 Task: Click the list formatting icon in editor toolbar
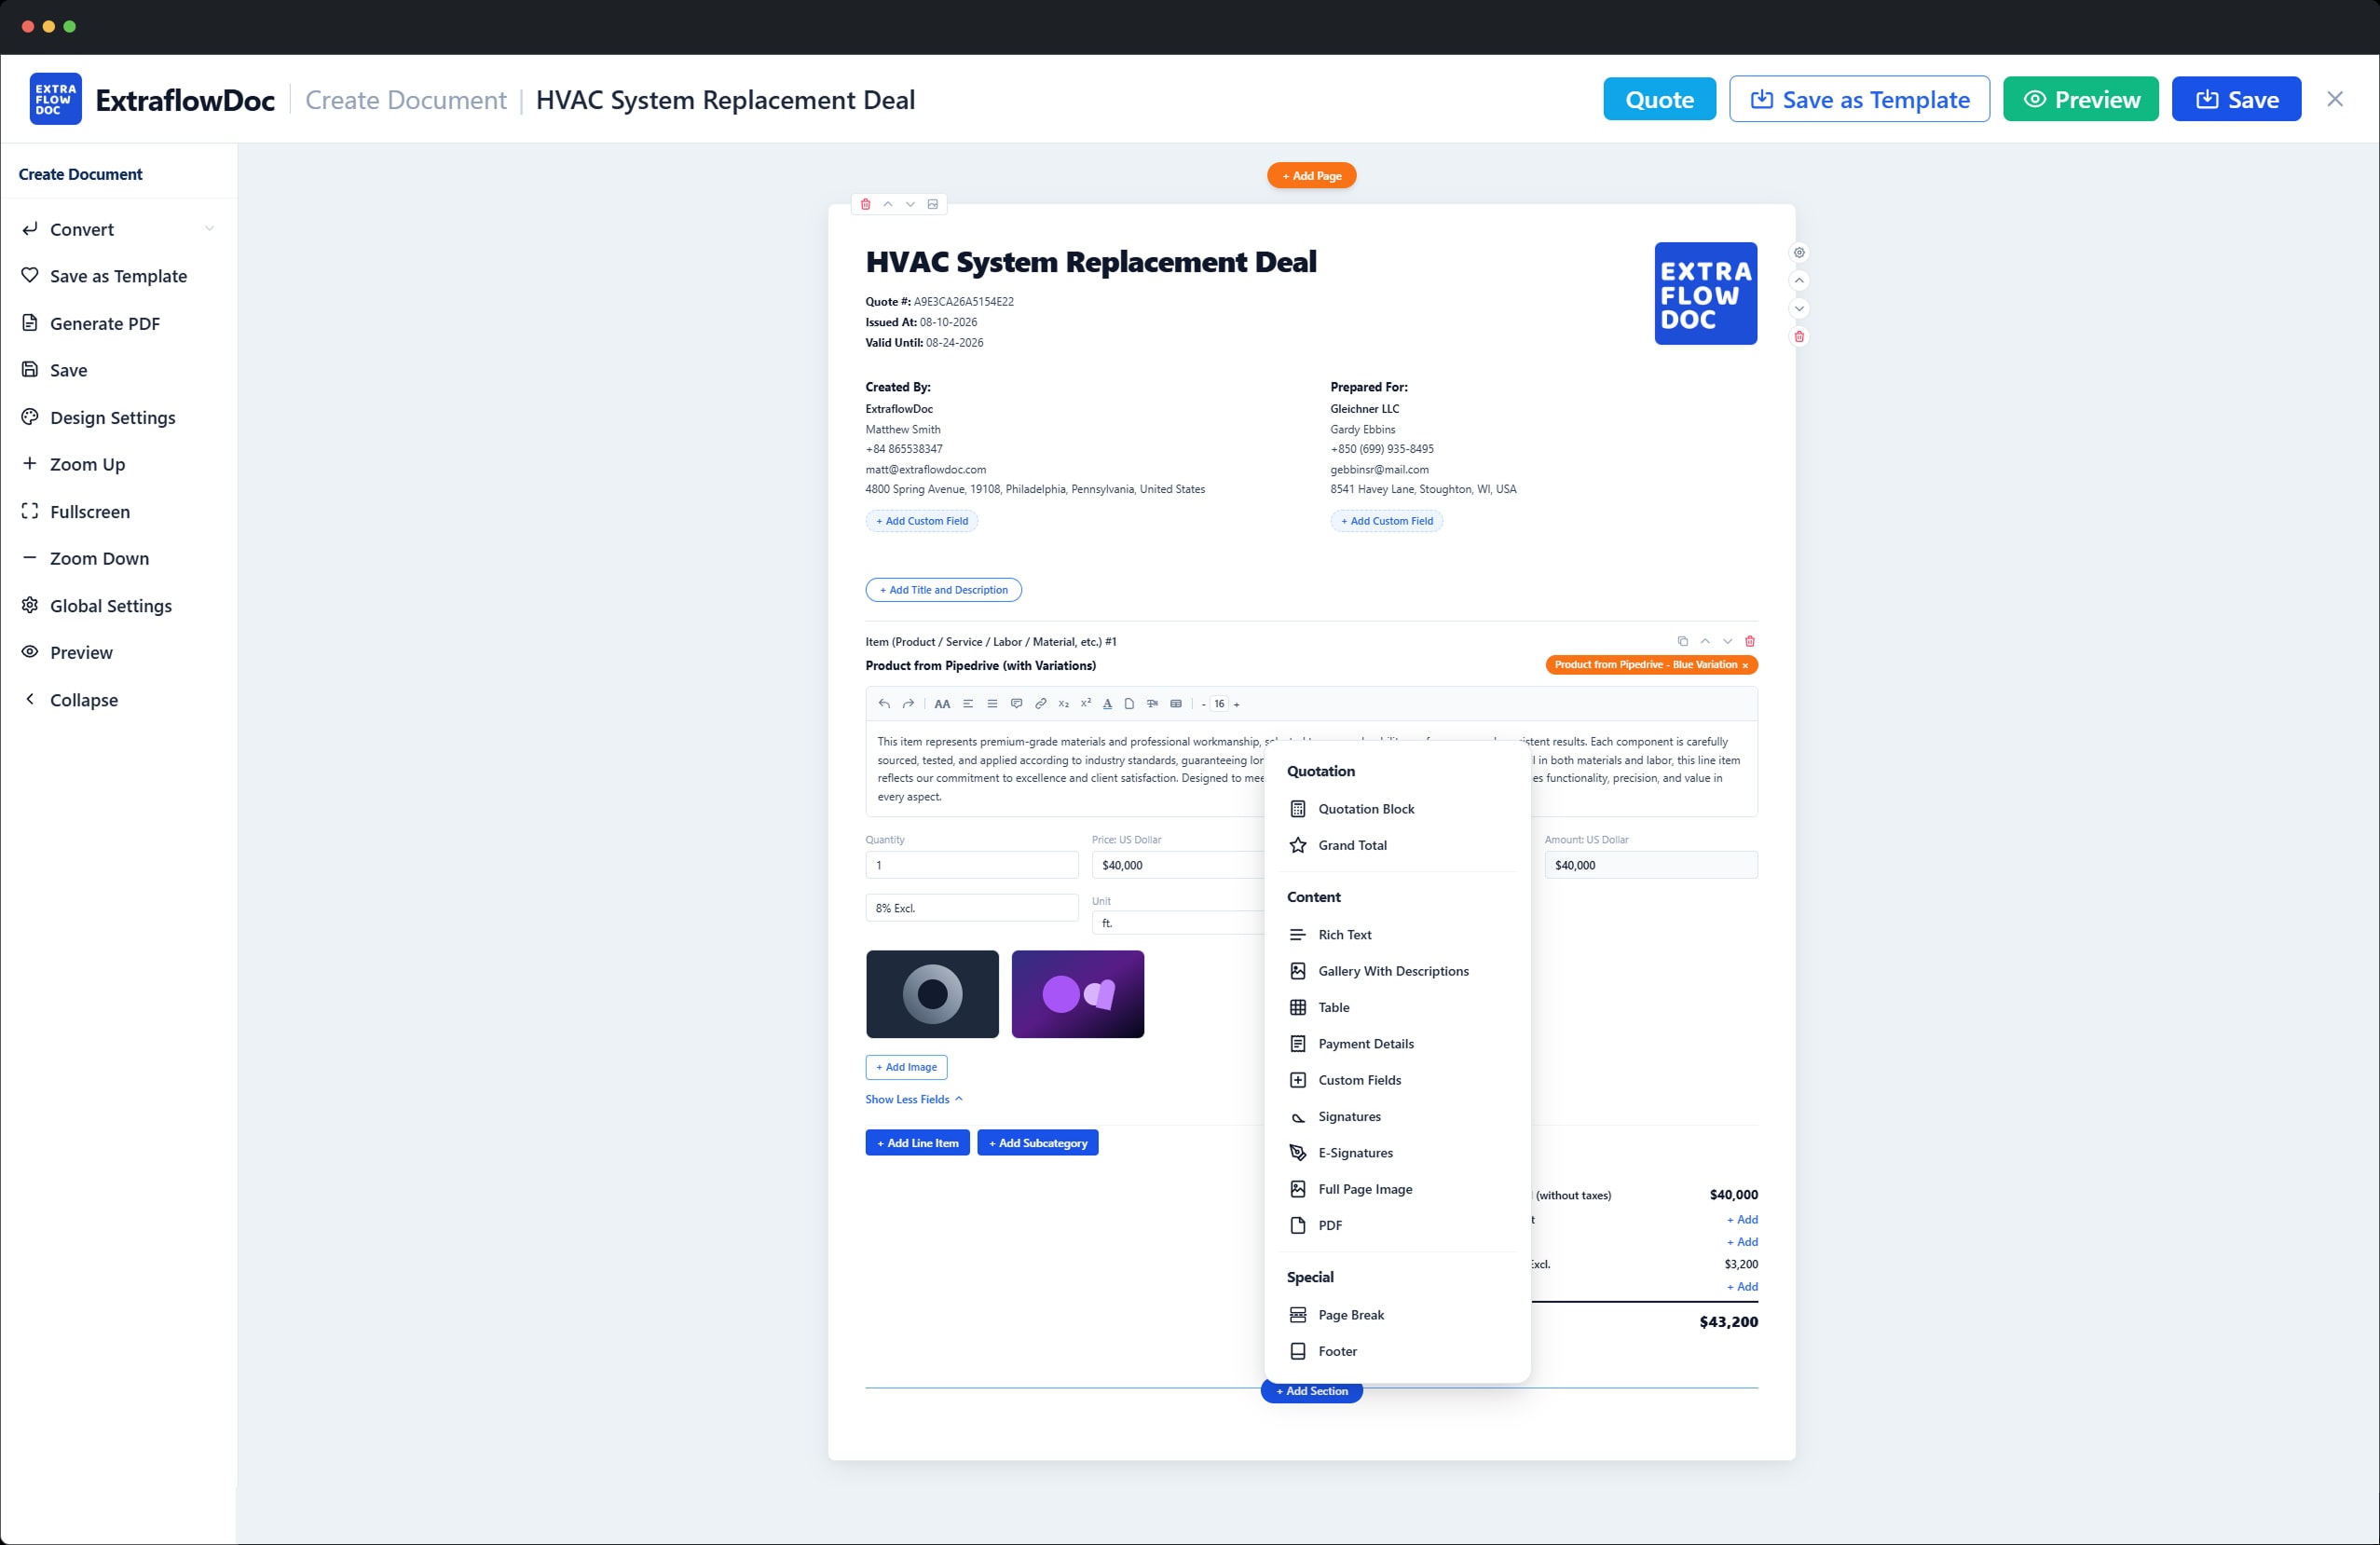(x=992, y=704)
